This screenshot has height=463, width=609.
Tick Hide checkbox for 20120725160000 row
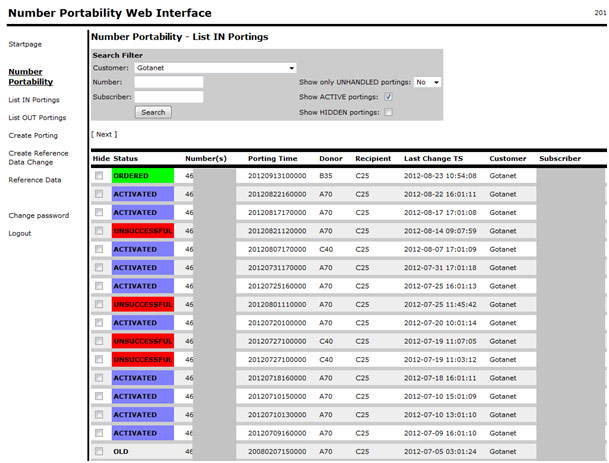99,286
